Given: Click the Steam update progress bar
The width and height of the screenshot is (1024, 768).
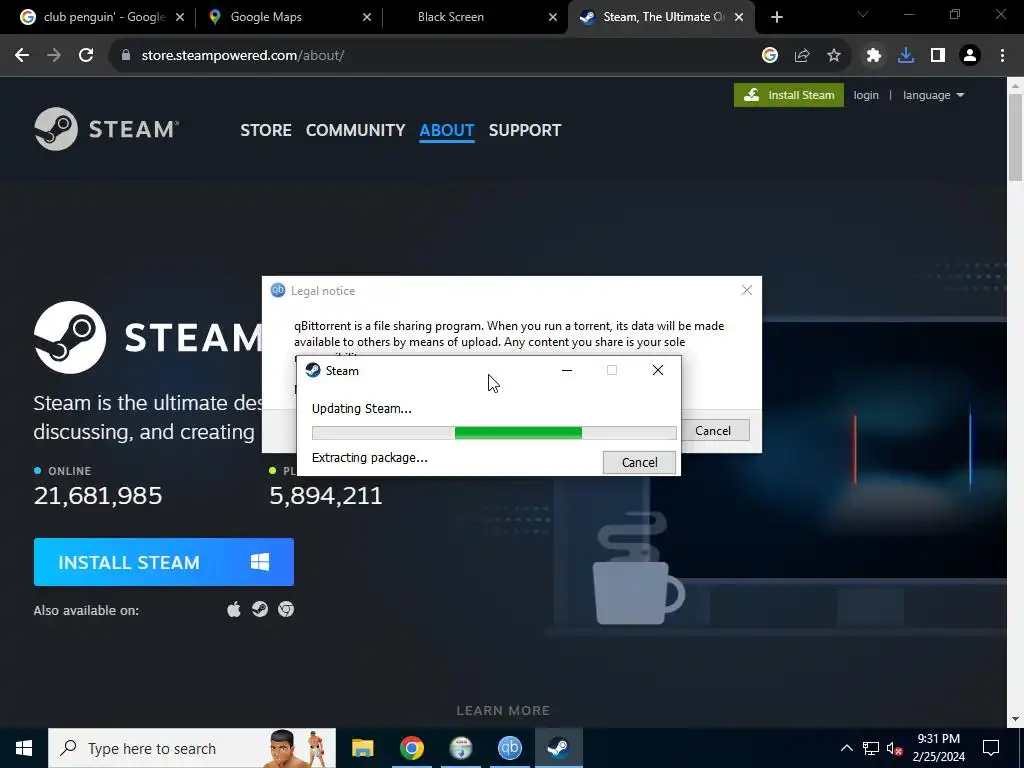Looking at the screenshot, I should pyautogui.click(x=494, y=432).
